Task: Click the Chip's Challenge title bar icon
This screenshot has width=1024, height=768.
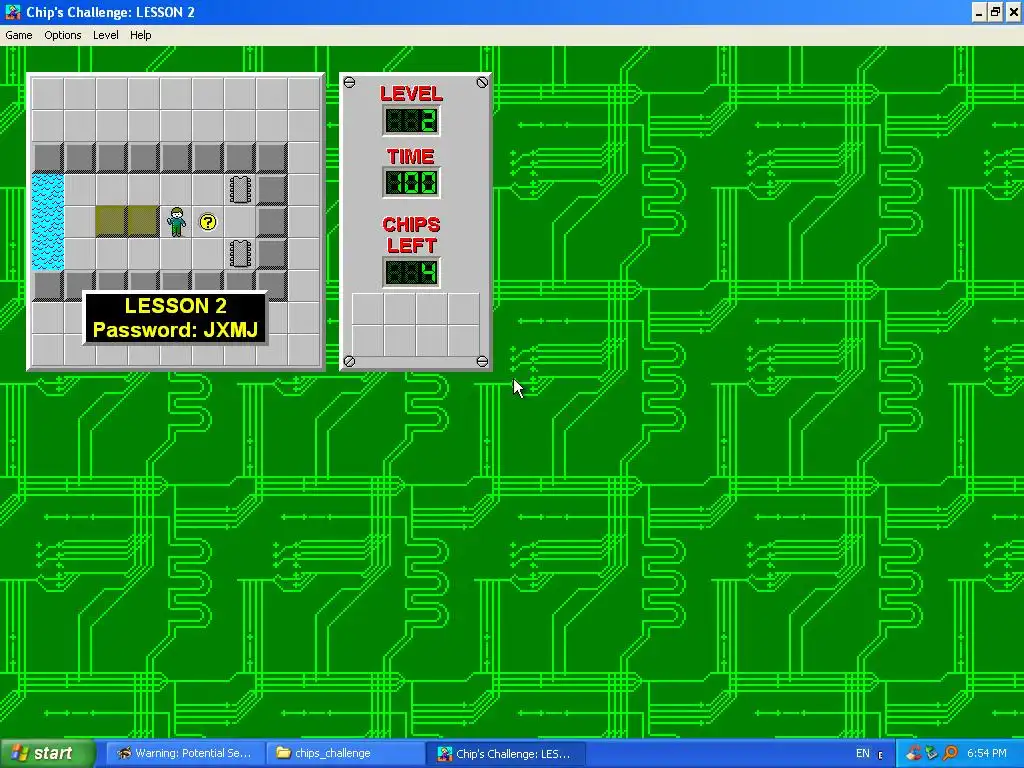Action: pyautogui.click(x=12, y=12)
